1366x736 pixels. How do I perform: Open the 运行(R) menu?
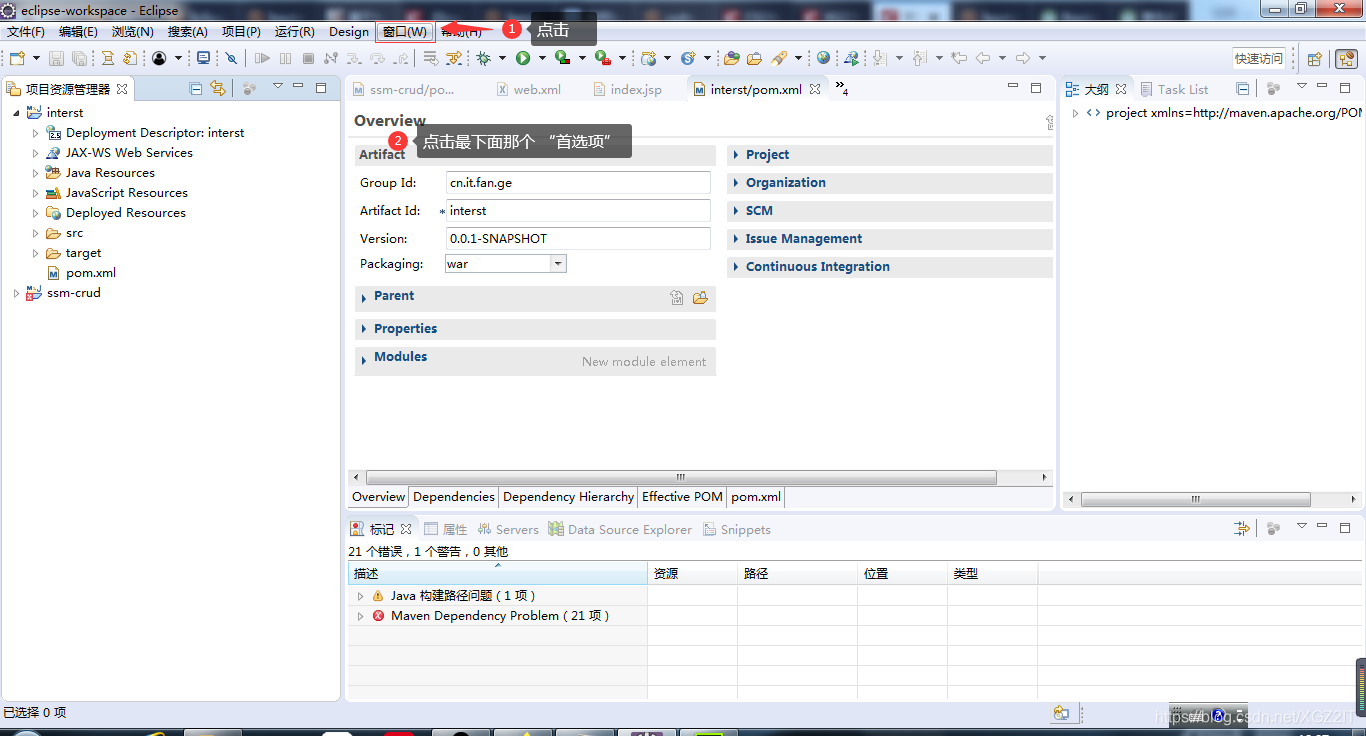coord(294,31)
